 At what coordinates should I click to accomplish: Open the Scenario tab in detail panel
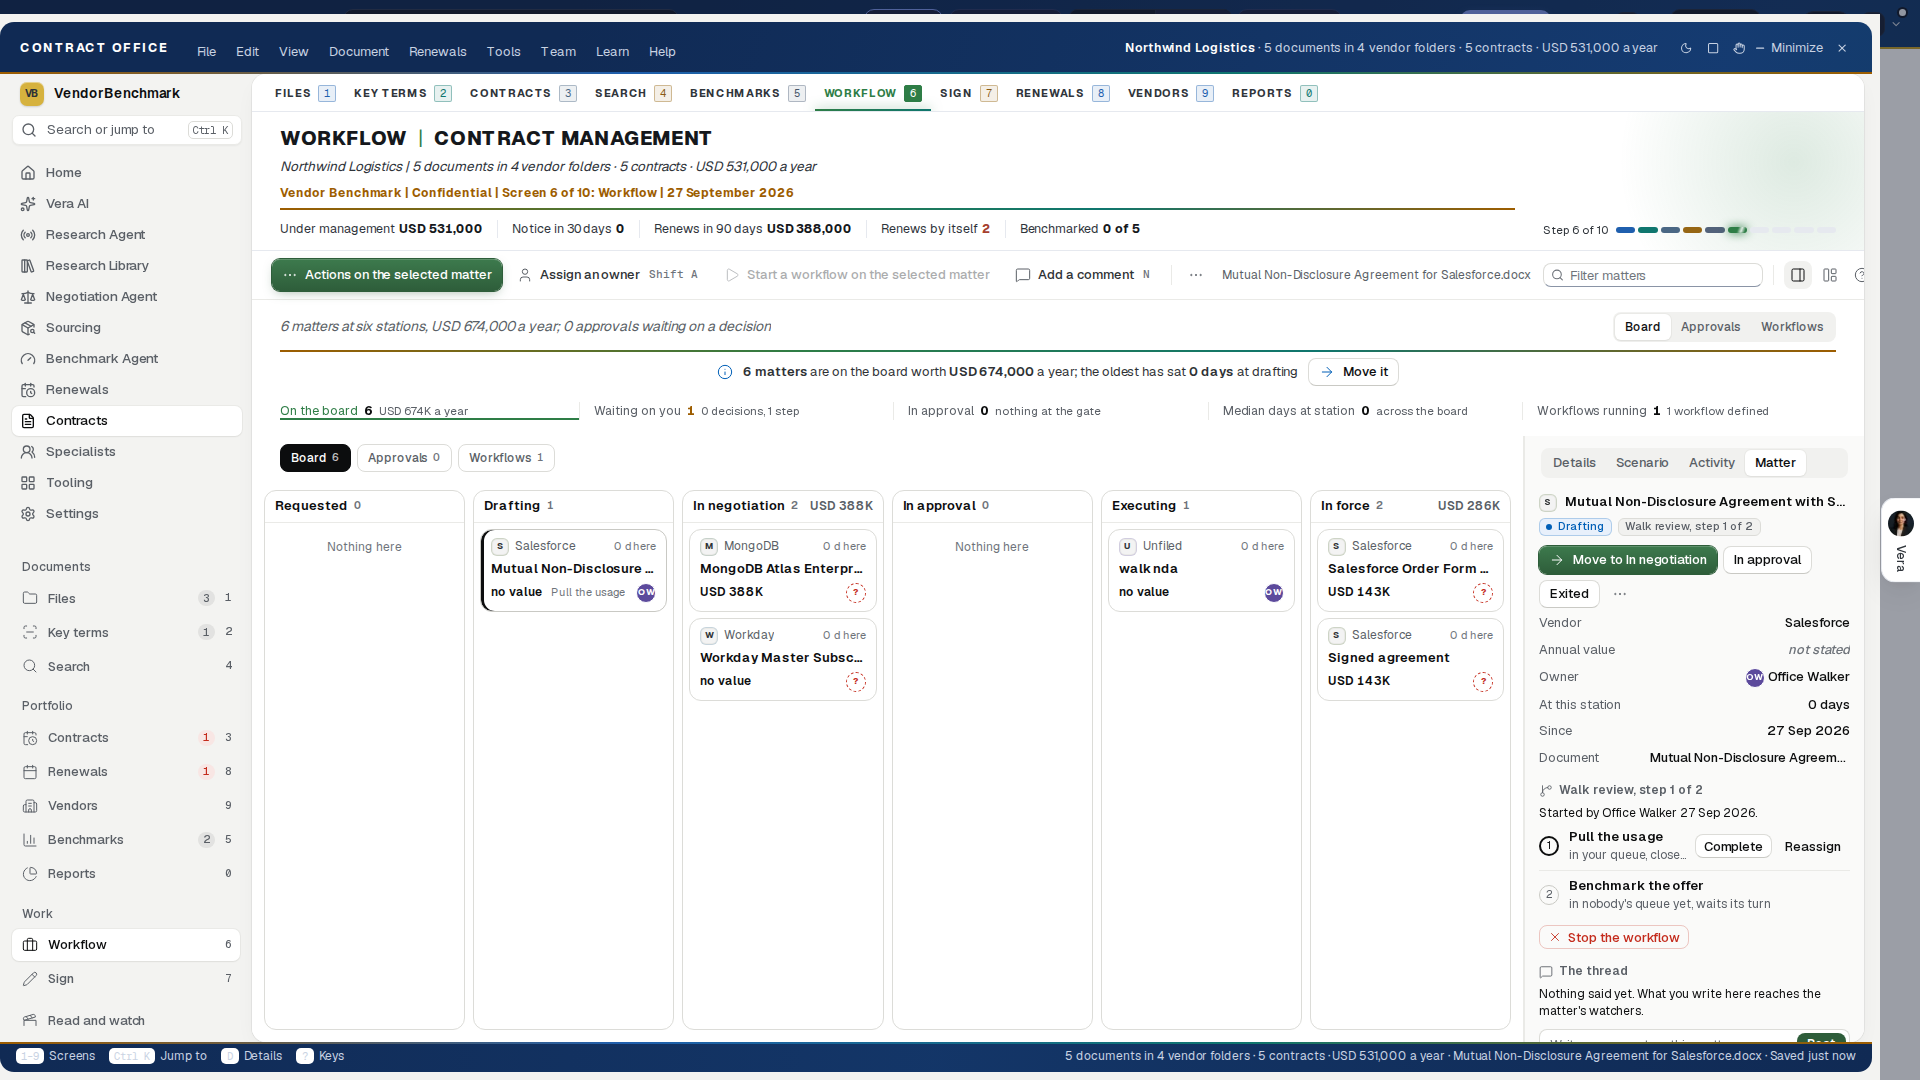click(x=1642, y=463)
